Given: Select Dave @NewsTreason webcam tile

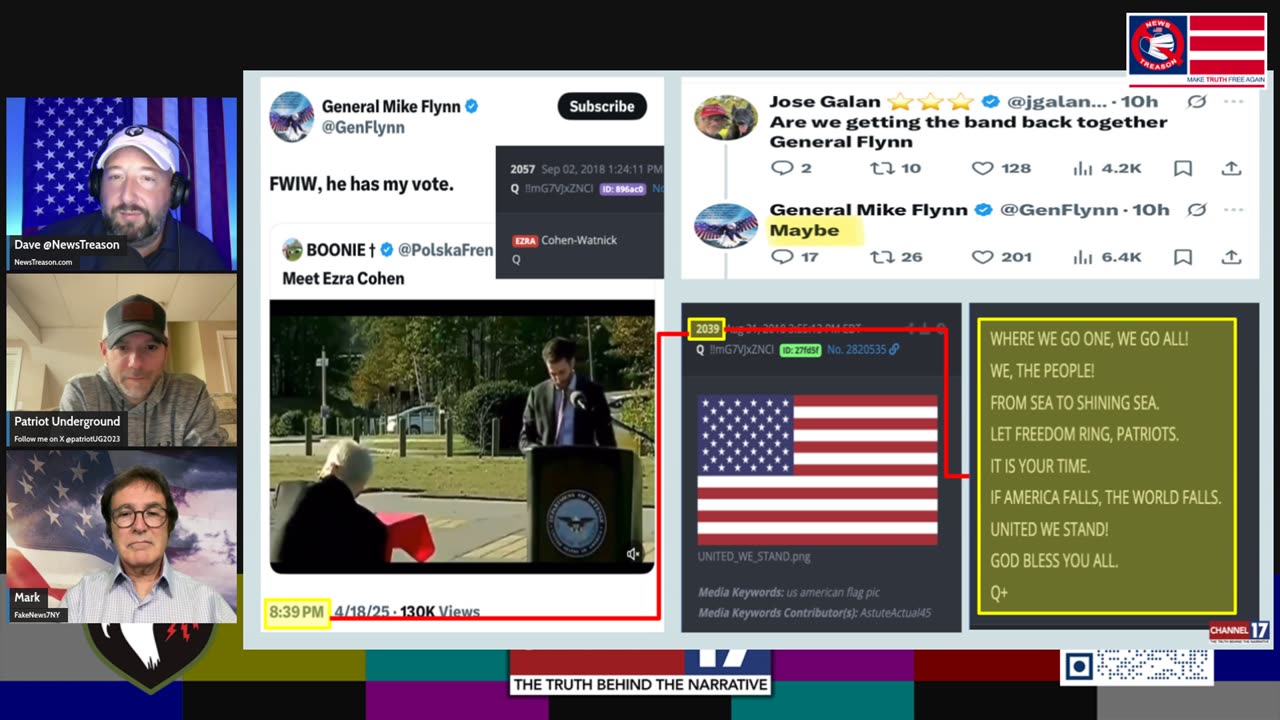Looking at the screenshot, I should click(x=121, y=183).
